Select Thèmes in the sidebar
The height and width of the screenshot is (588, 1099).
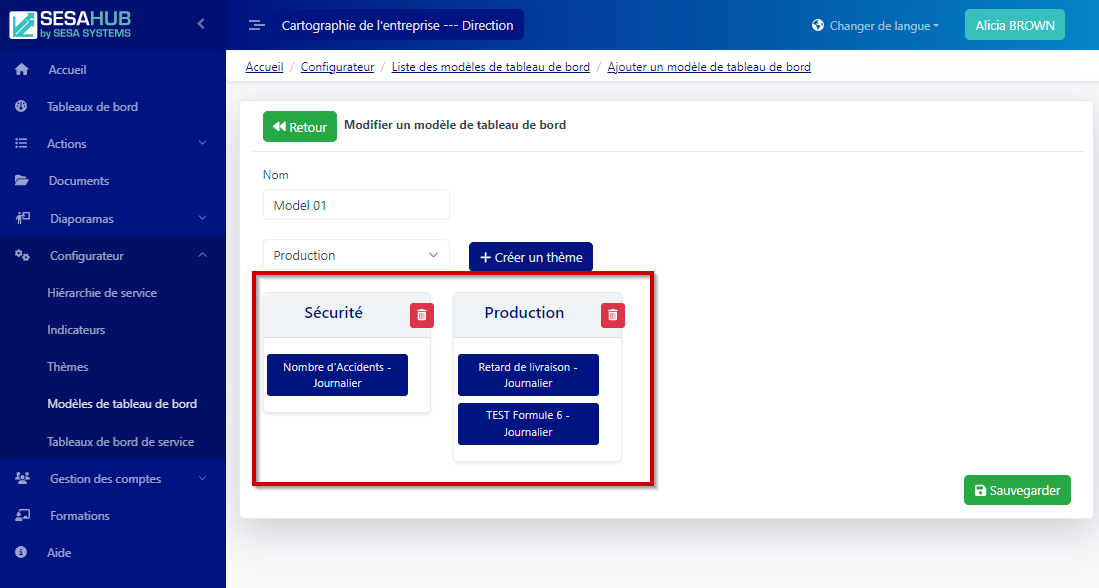coord(67,366)
